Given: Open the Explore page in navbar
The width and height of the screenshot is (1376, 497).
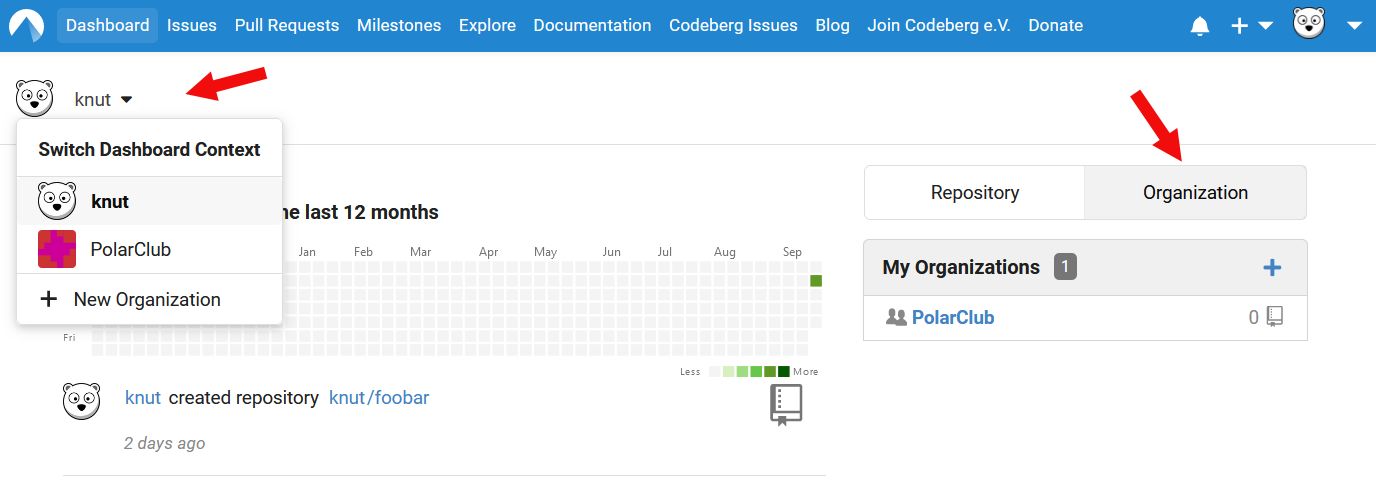Looking at the screenshot, I should [487, 25].
